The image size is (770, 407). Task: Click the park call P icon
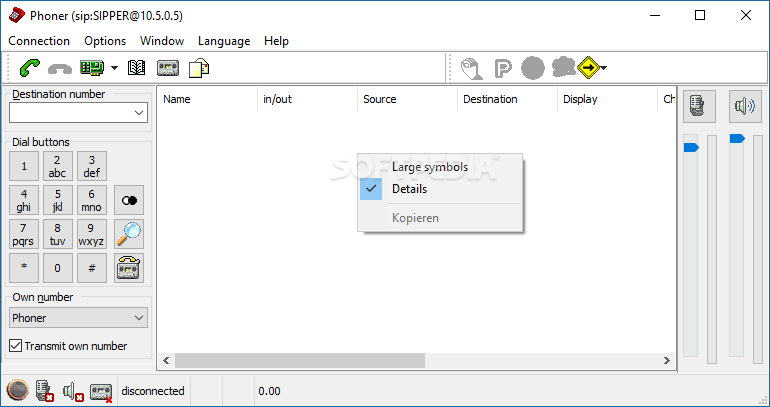(502, 68)
